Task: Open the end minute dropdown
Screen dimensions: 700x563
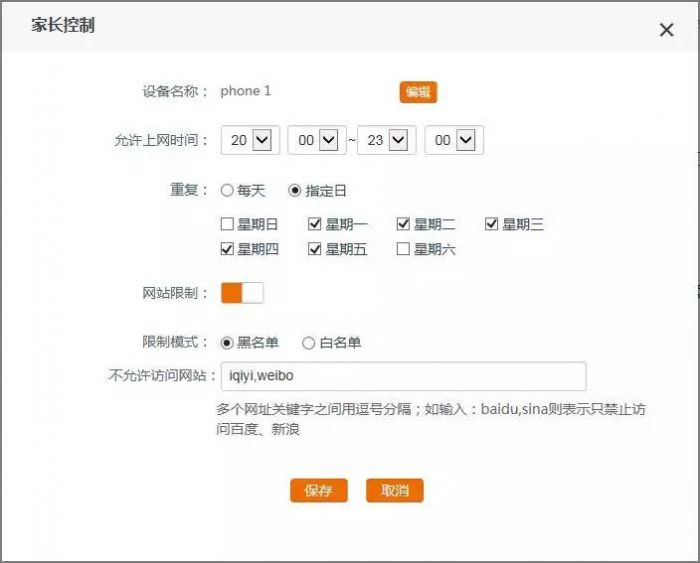Action: pyautogui.click(x=453, y=141)
